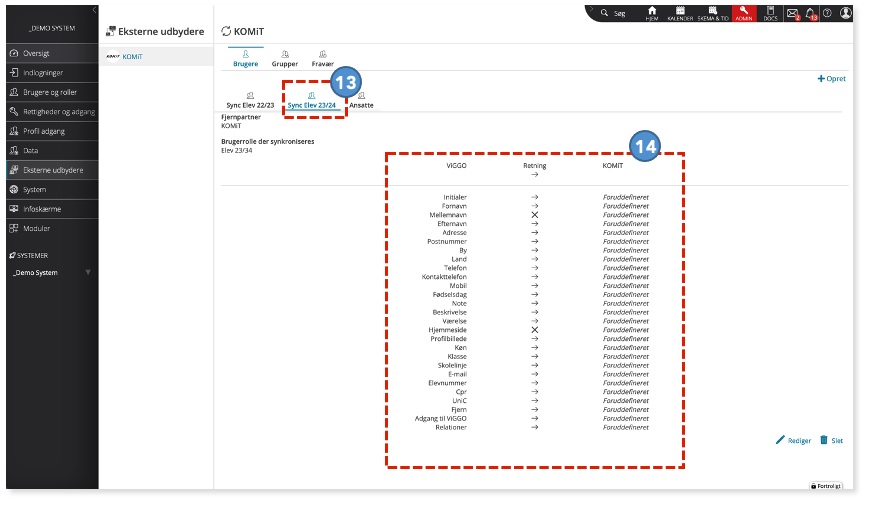Click the SYSTEMER section heading
This screenshot has height=505, width=871.
pyautogui.click(x=32, y=256)
